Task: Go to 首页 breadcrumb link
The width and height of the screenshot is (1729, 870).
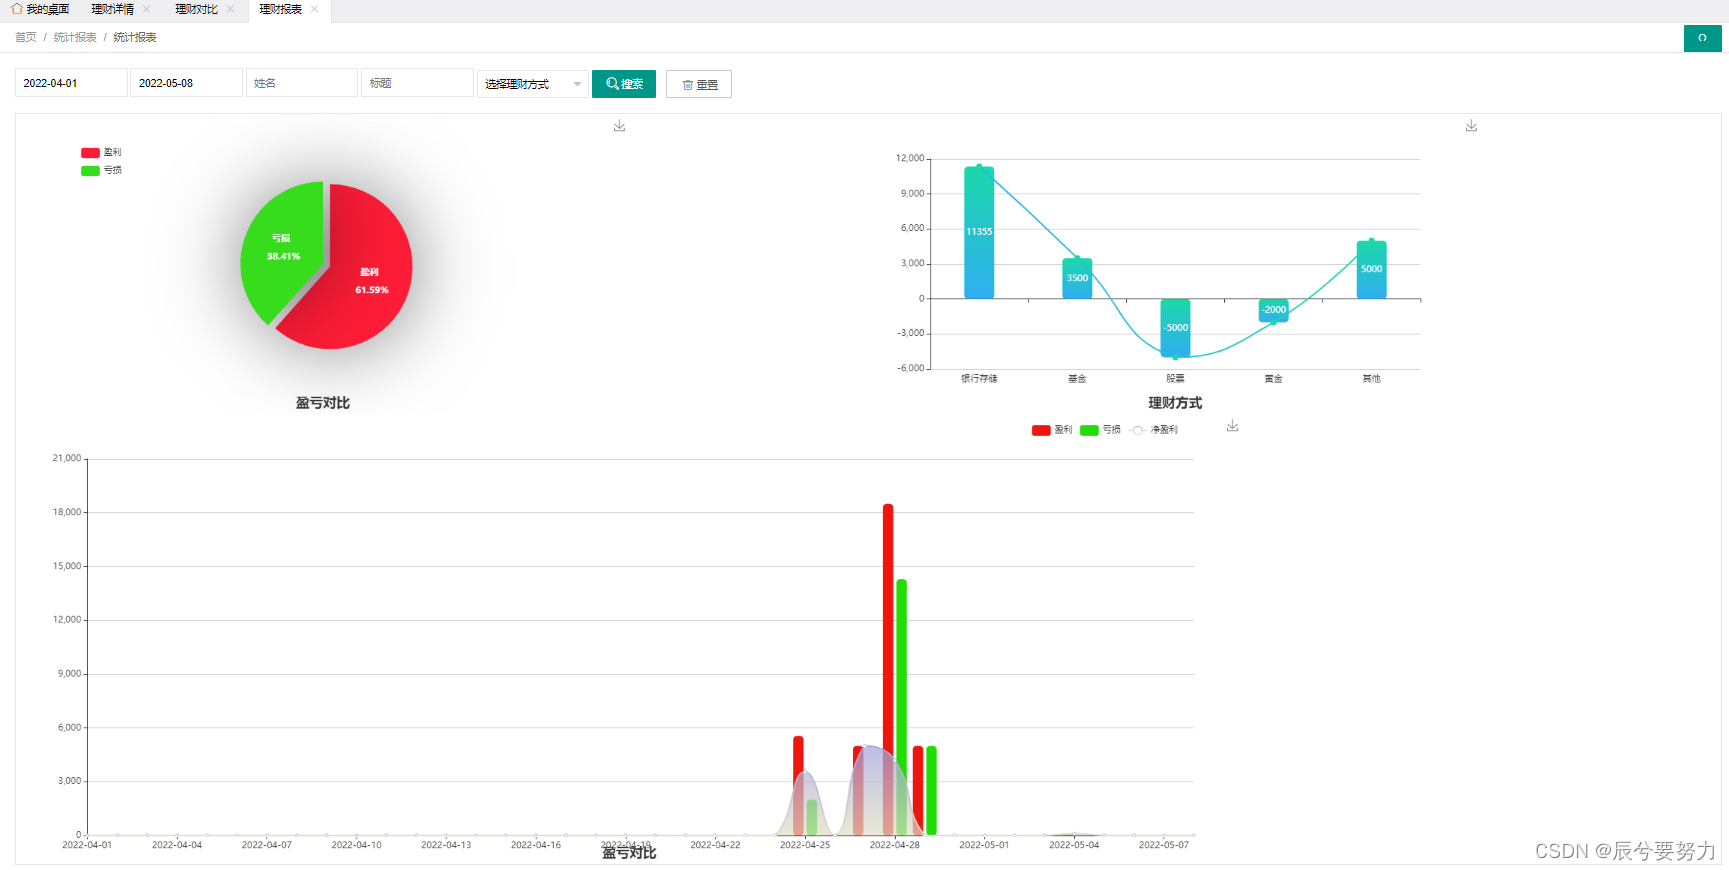Action: (26, 37)
